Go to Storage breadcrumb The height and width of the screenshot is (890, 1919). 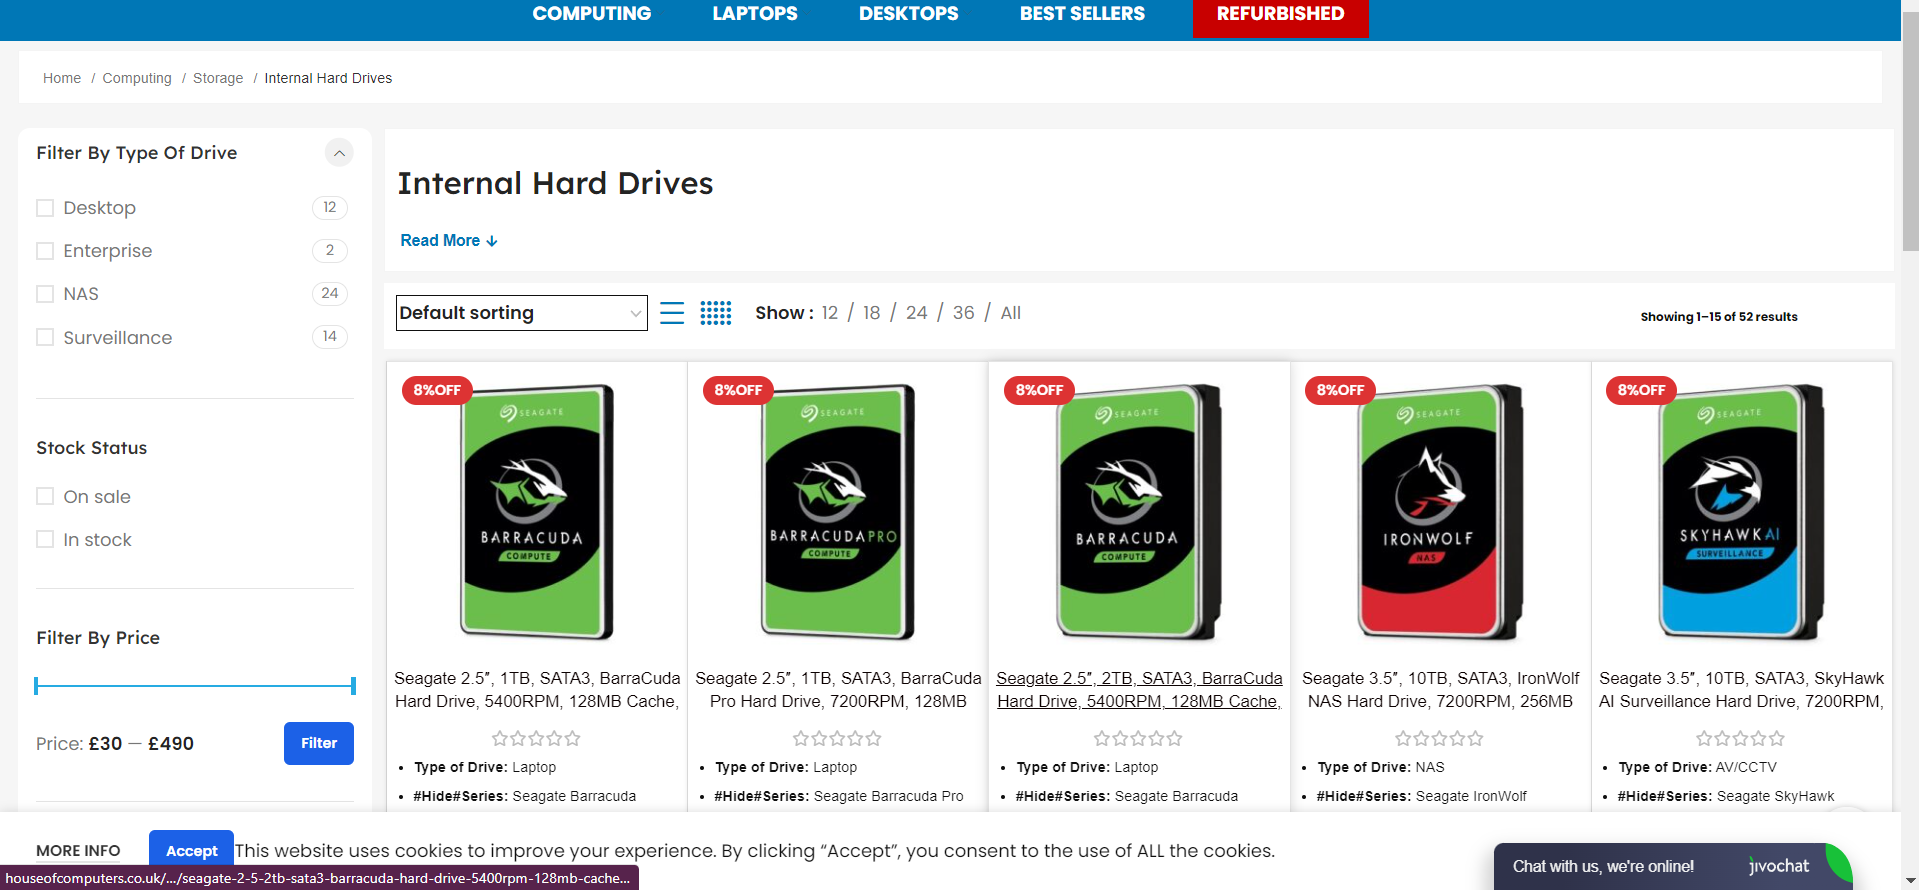coord(218,78)
